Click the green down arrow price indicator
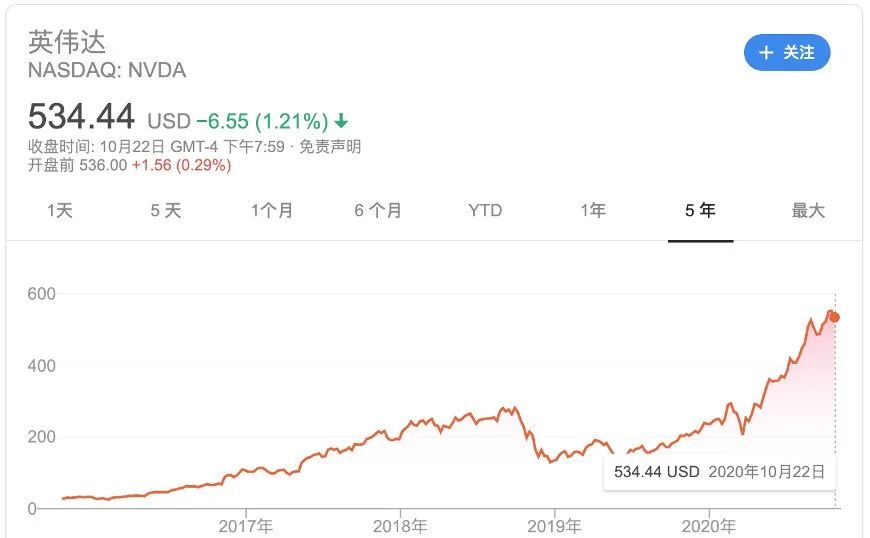The height and width of the screenshot is (538, 870). point(341,122)
